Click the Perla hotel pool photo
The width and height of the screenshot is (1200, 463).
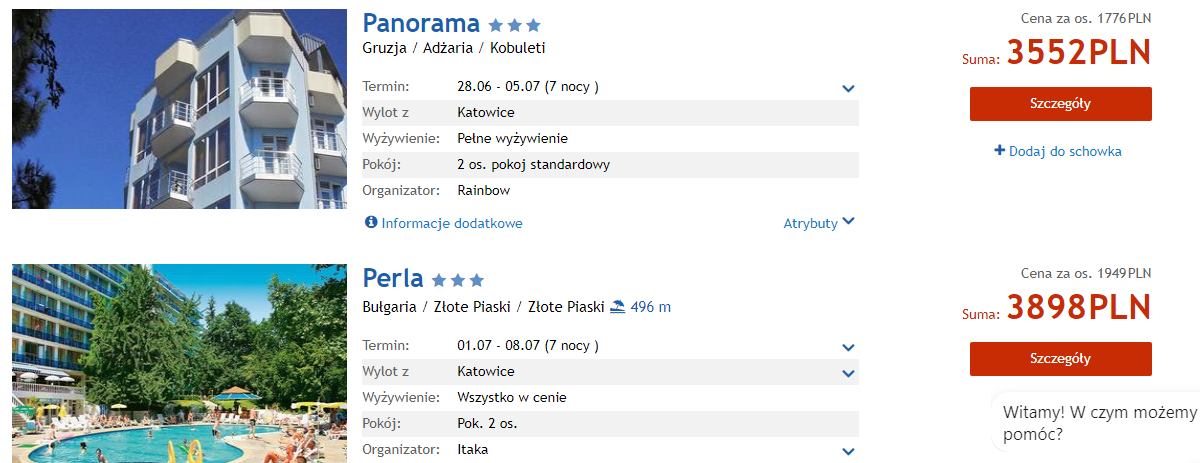coord(180,364)
